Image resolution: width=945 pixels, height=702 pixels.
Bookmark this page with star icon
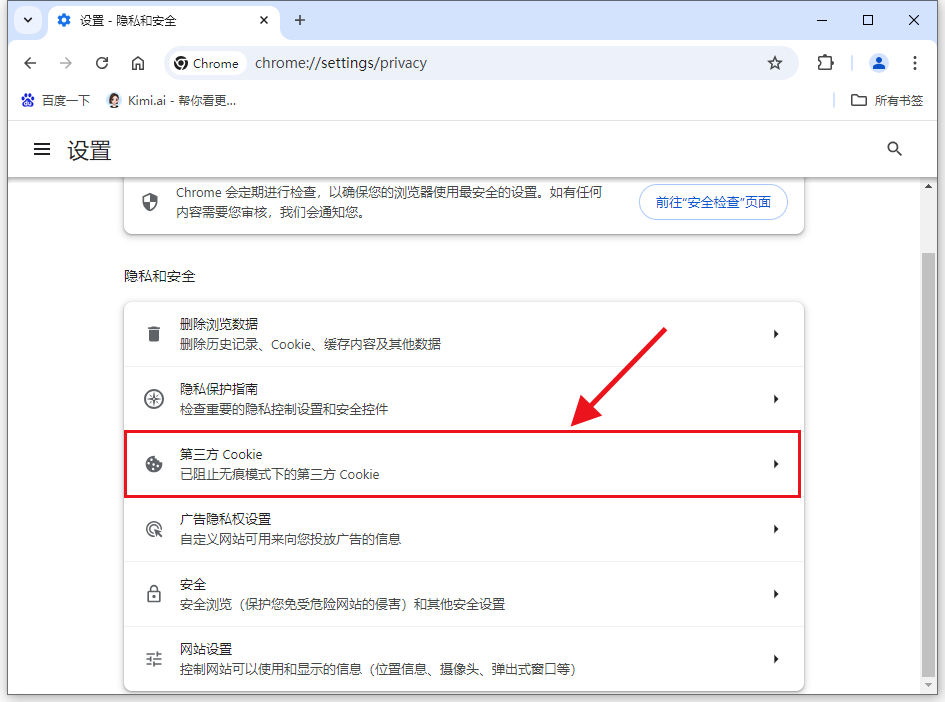tap(774, 63)
